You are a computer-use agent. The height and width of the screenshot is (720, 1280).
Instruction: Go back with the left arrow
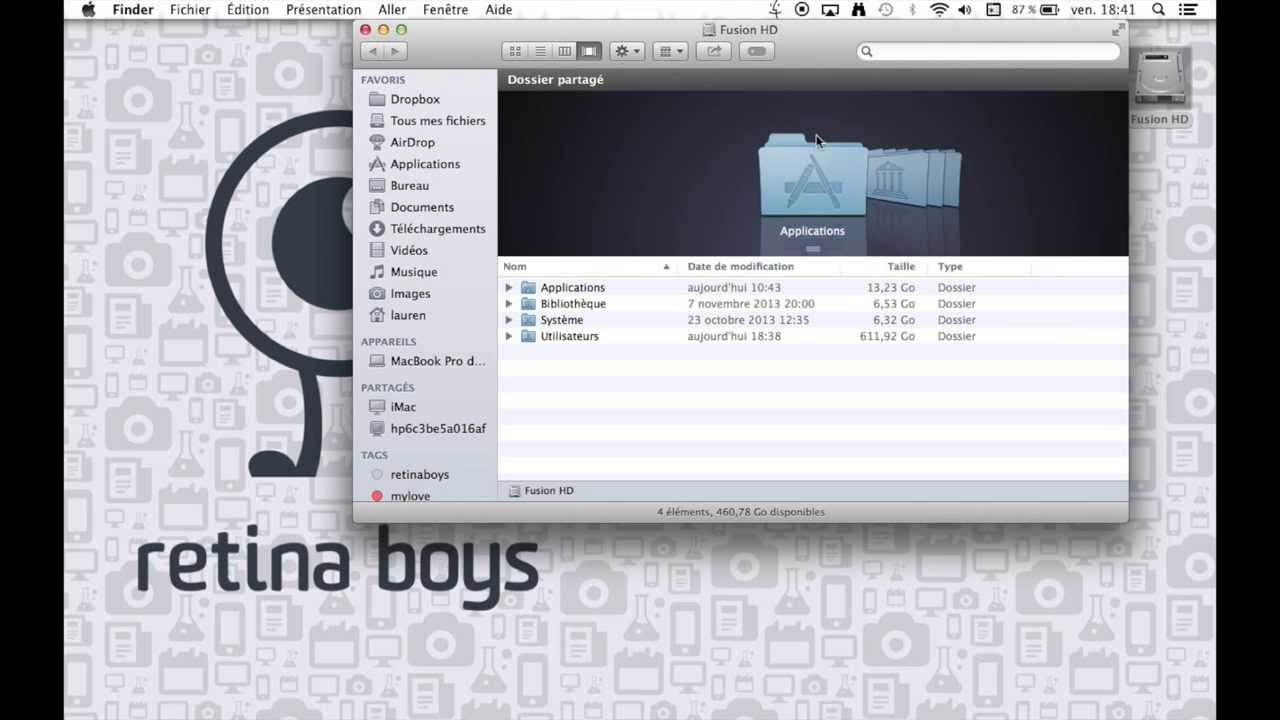coord(373,51)
